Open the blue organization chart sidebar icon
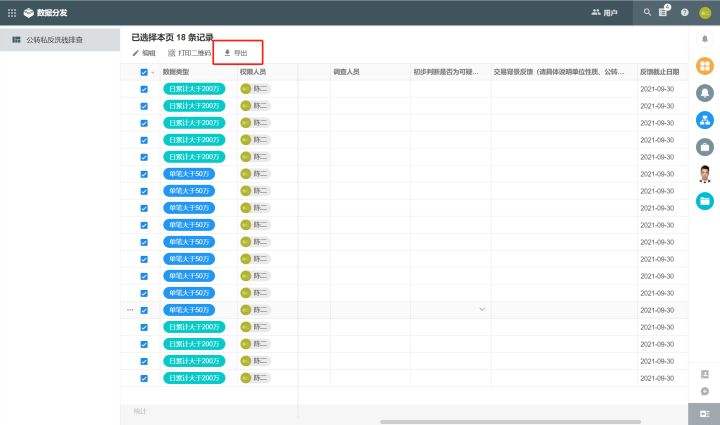 point(705,120)
